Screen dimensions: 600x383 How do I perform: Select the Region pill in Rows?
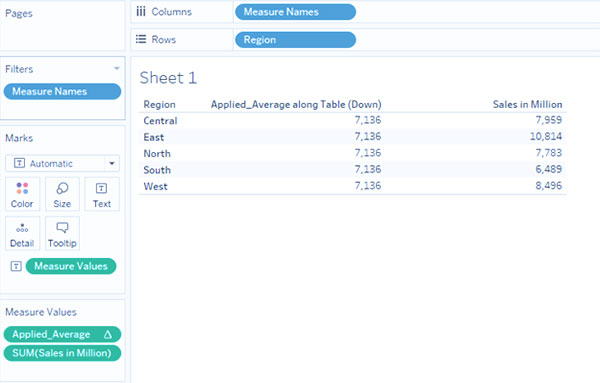point(295,40)
